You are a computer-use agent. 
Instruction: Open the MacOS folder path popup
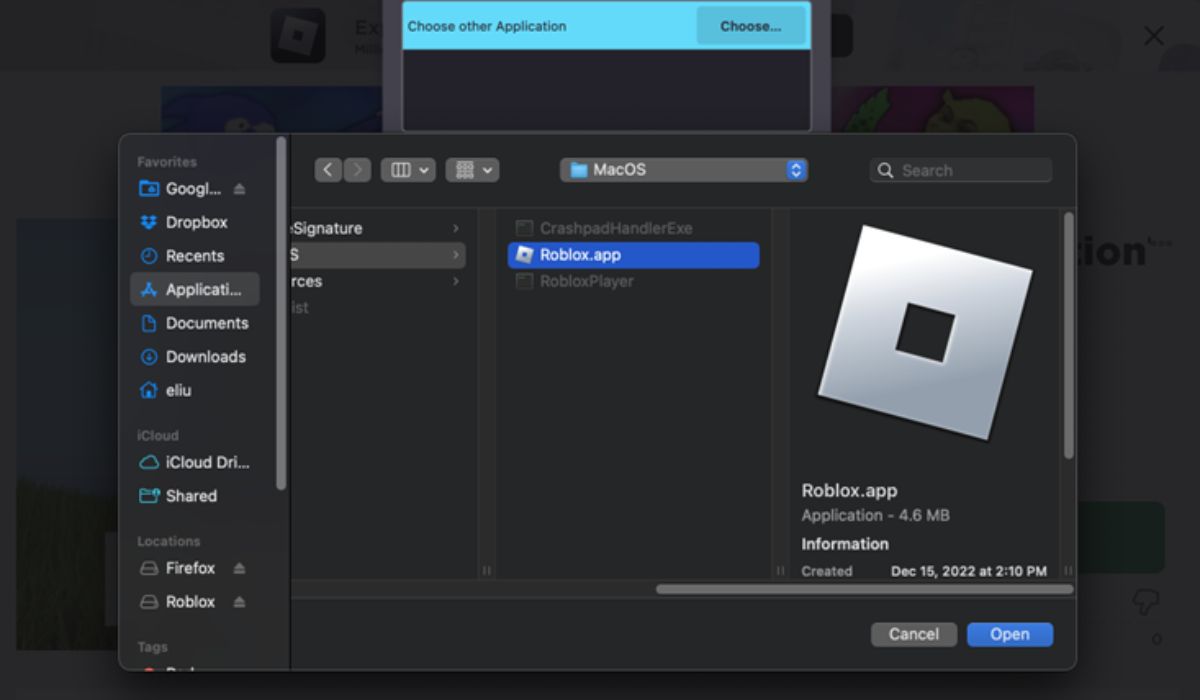point(684,170)
